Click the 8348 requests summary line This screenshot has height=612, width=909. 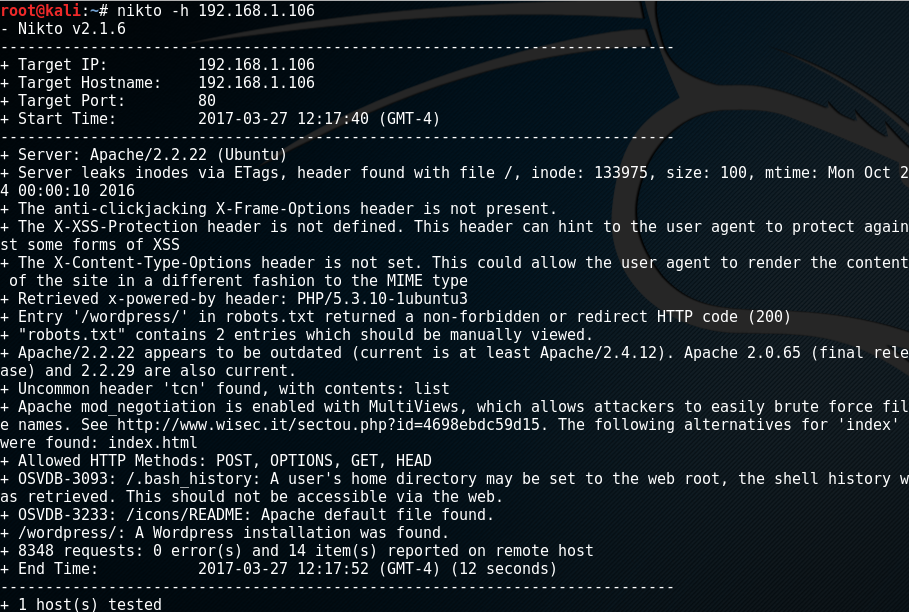(297, 551)
